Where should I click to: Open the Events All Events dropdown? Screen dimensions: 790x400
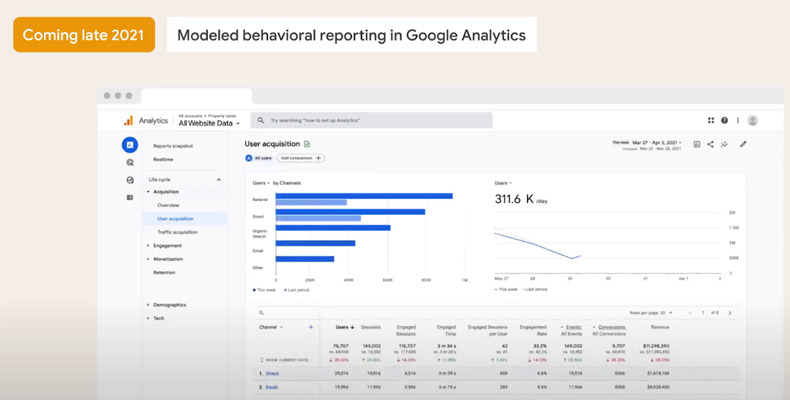[571, 330]
